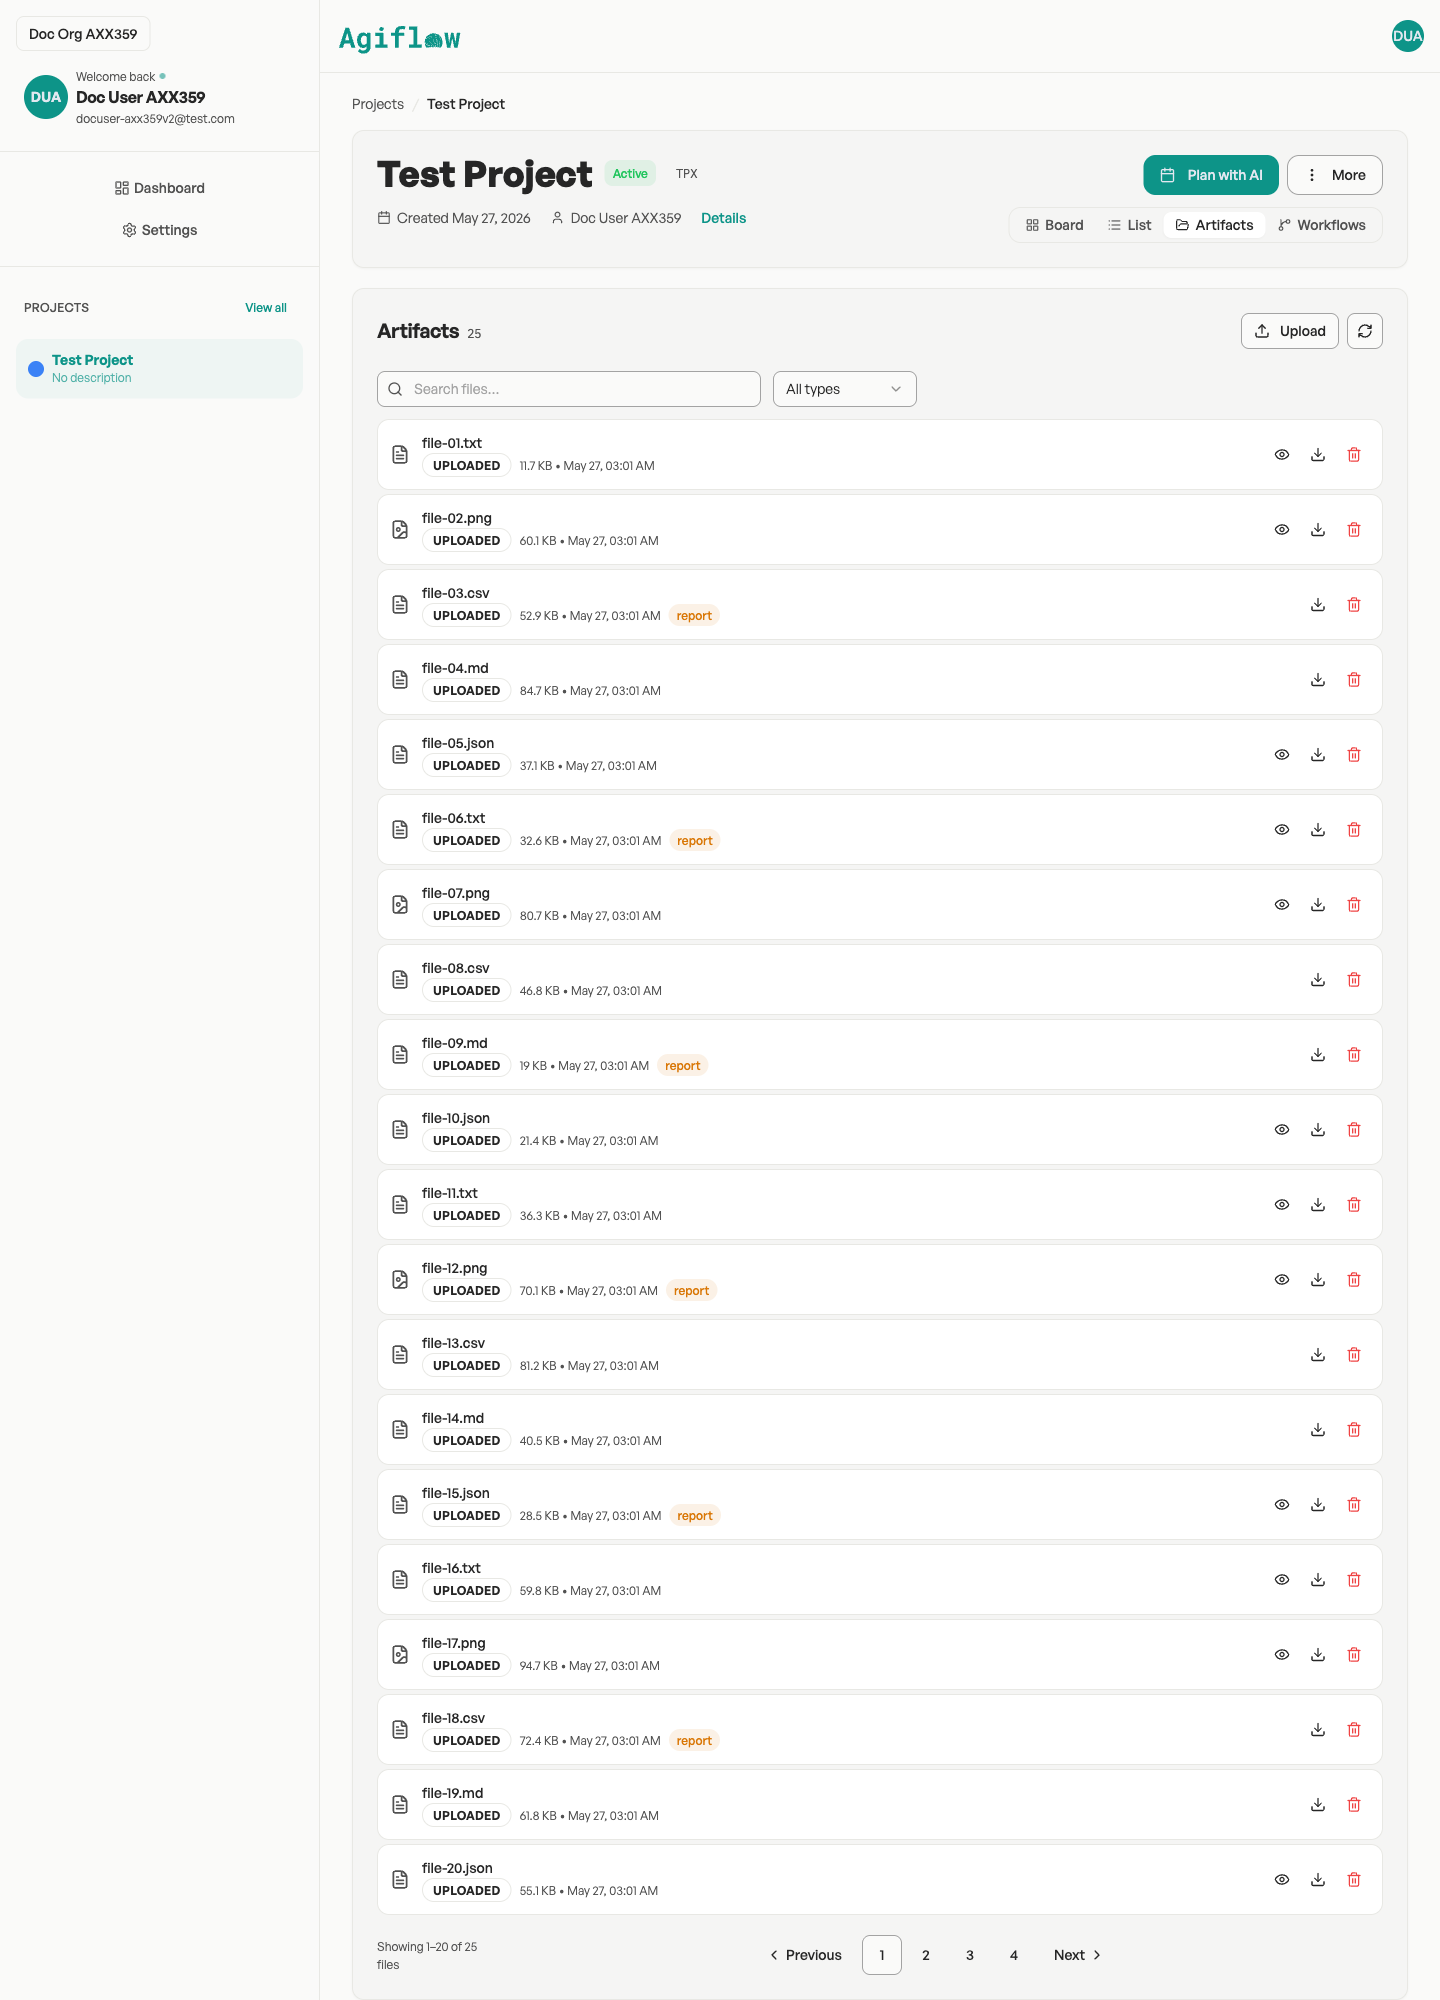Delete file-09.md

point(1354,1055)
